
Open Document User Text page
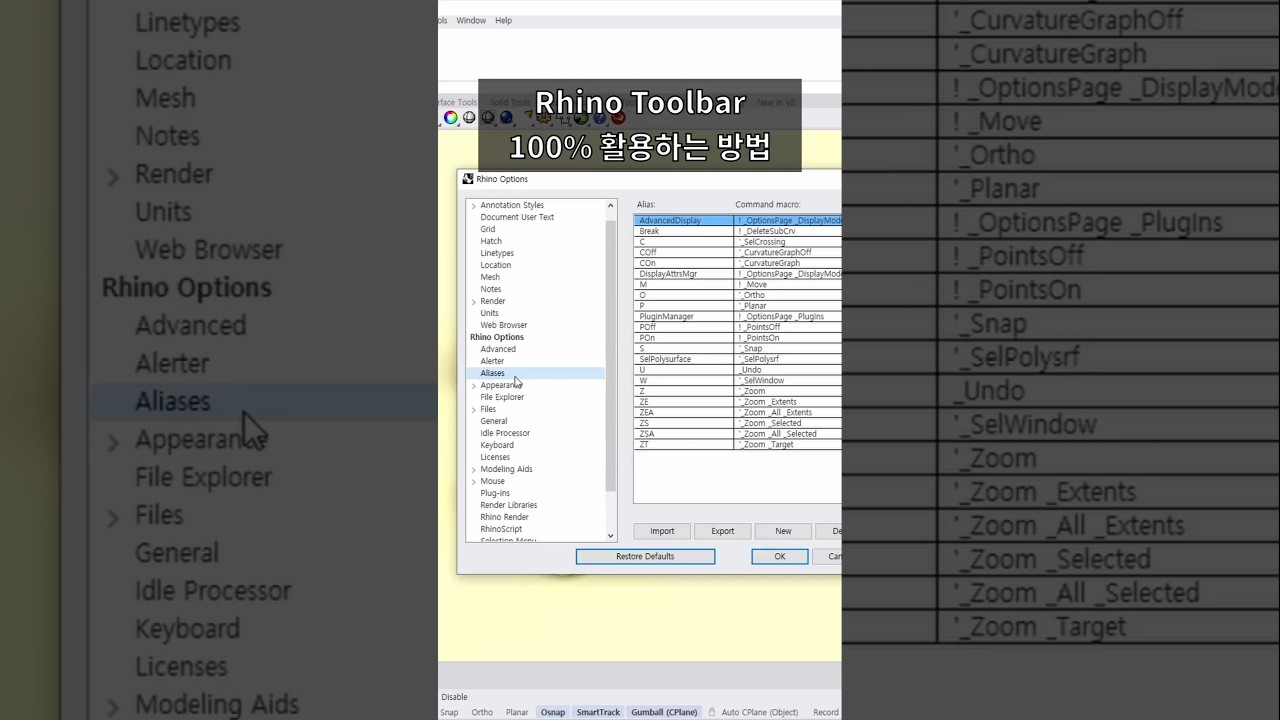click(517, 217)
